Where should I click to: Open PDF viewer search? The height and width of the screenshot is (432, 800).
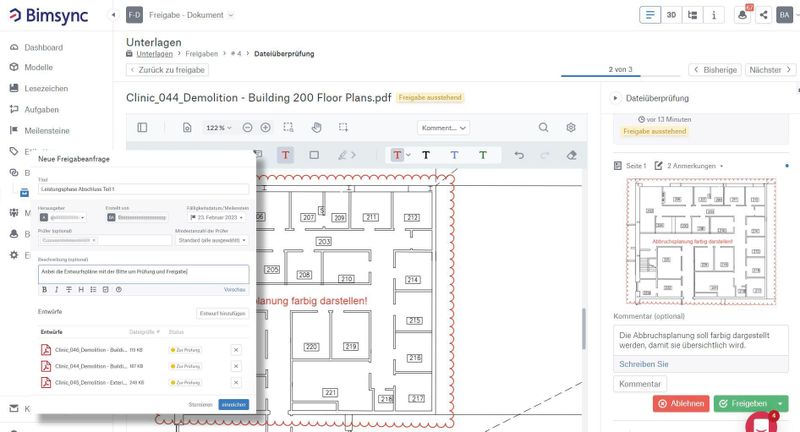543,128
